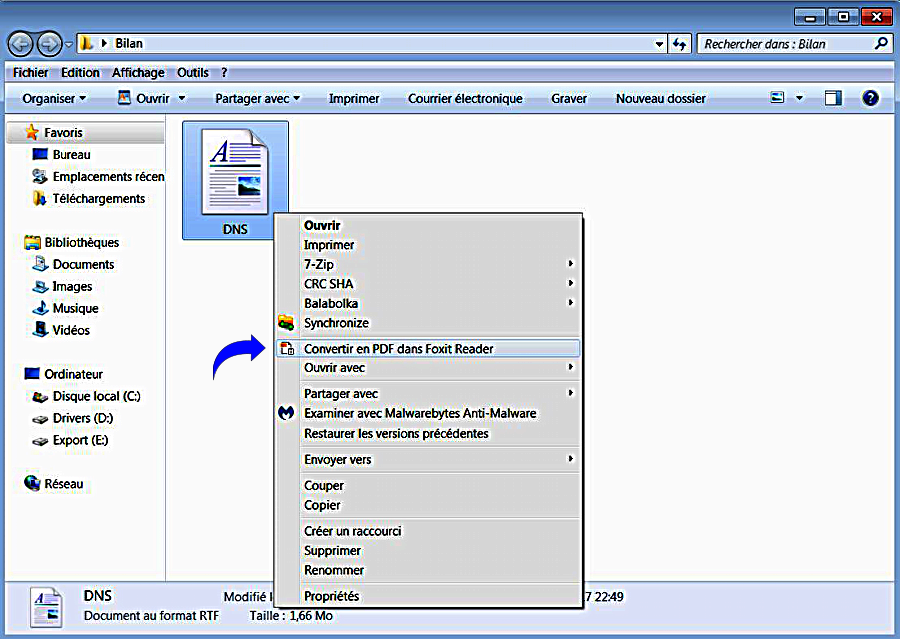Expand the Envoyer vers submenu

coord(428,460)
